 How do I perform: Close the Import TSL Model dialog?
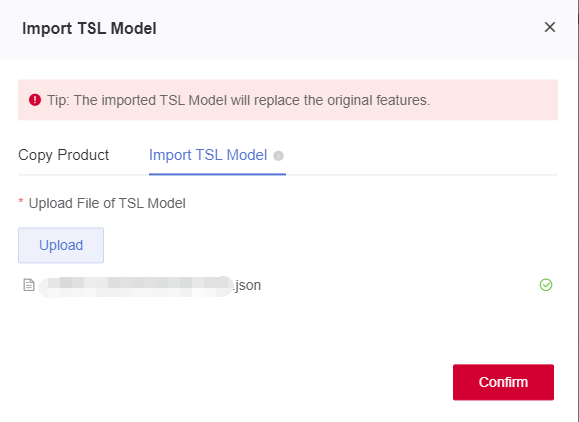pyautogui.click(x=550, y=27)
